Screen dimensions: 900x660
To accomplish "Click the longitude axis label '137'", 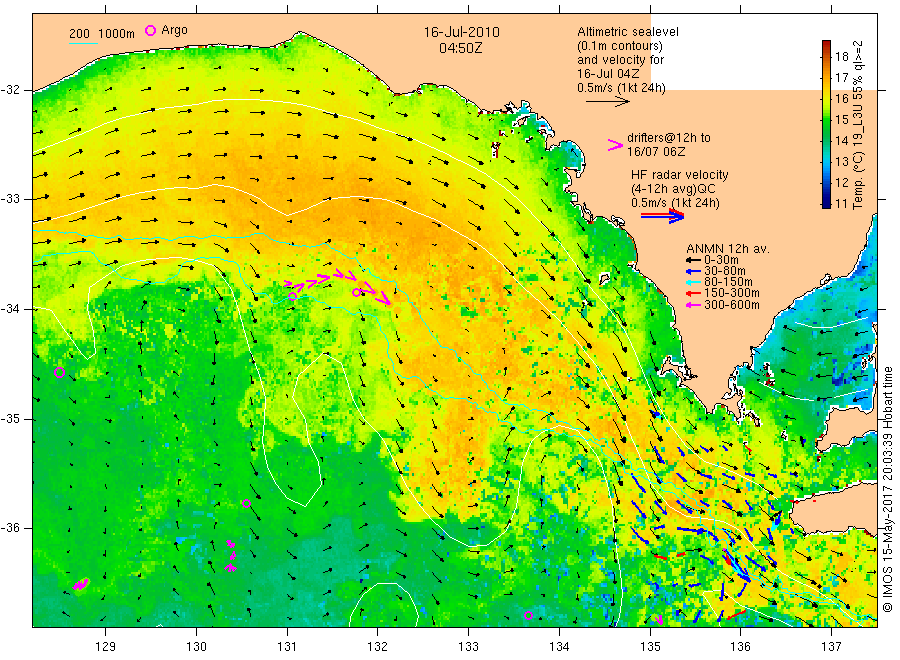I will point(832,647).
